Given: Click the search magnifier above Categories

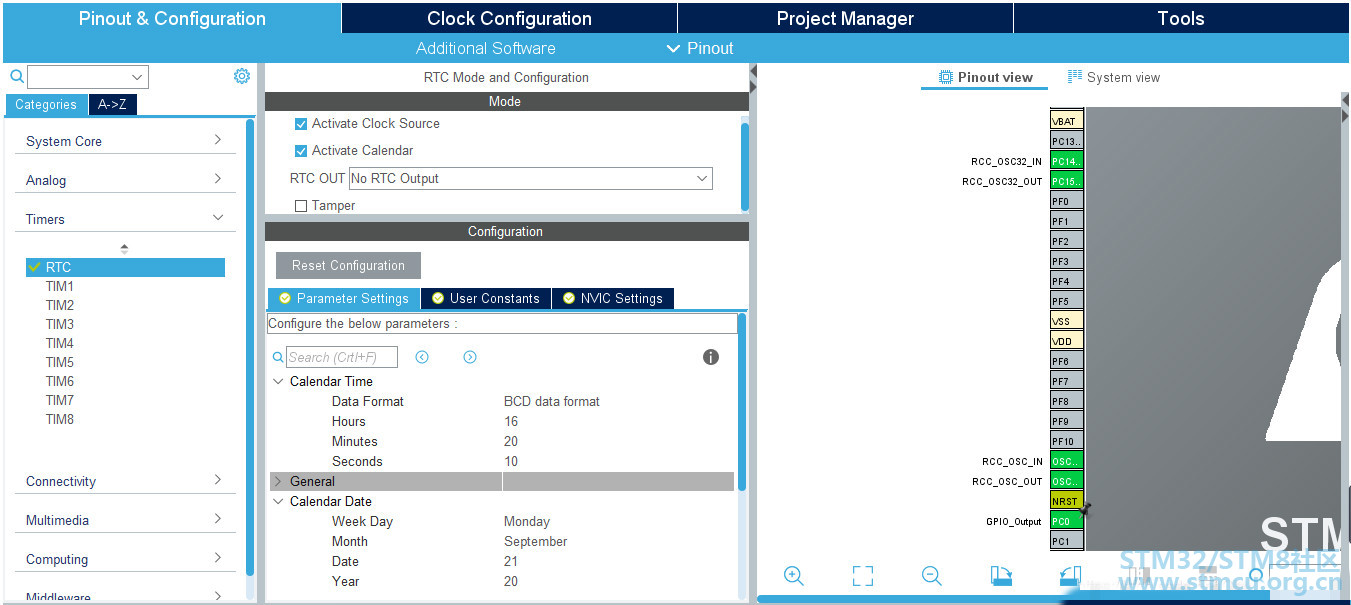Looking at the screenshot, I should (x=17, y=76).
